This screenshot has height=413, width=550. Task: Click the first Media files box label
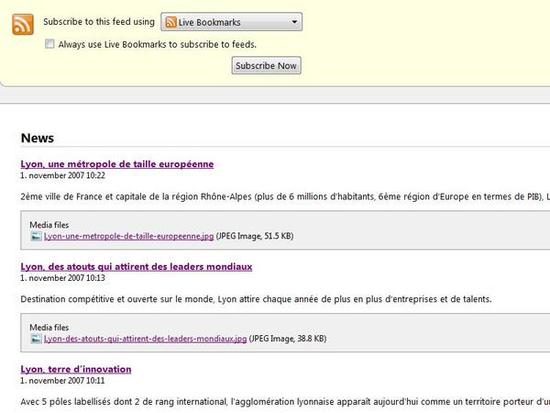49,225
